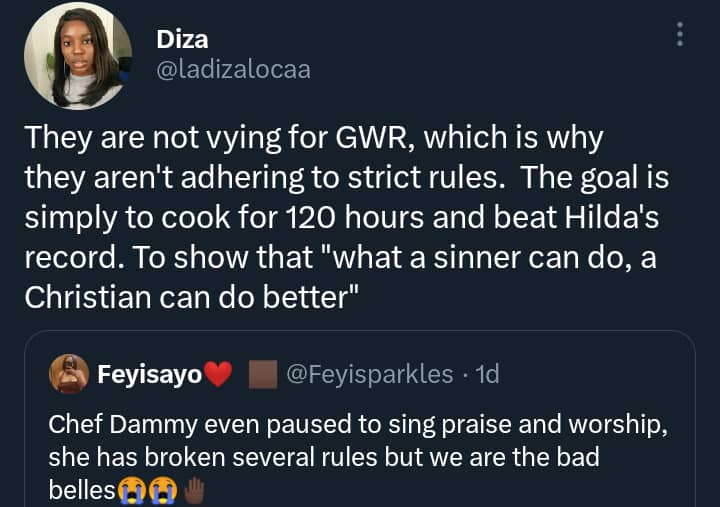Click the 1d timestamp on quoted tweet
Viewport: 720px width, 507px height.
click(488, 375)
